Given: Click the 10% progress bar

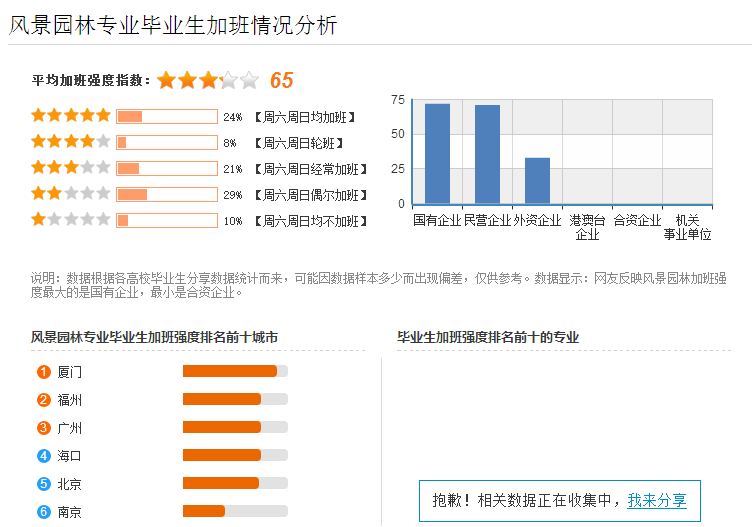Looking at the screenshot, I should click(x=167, y=220).
